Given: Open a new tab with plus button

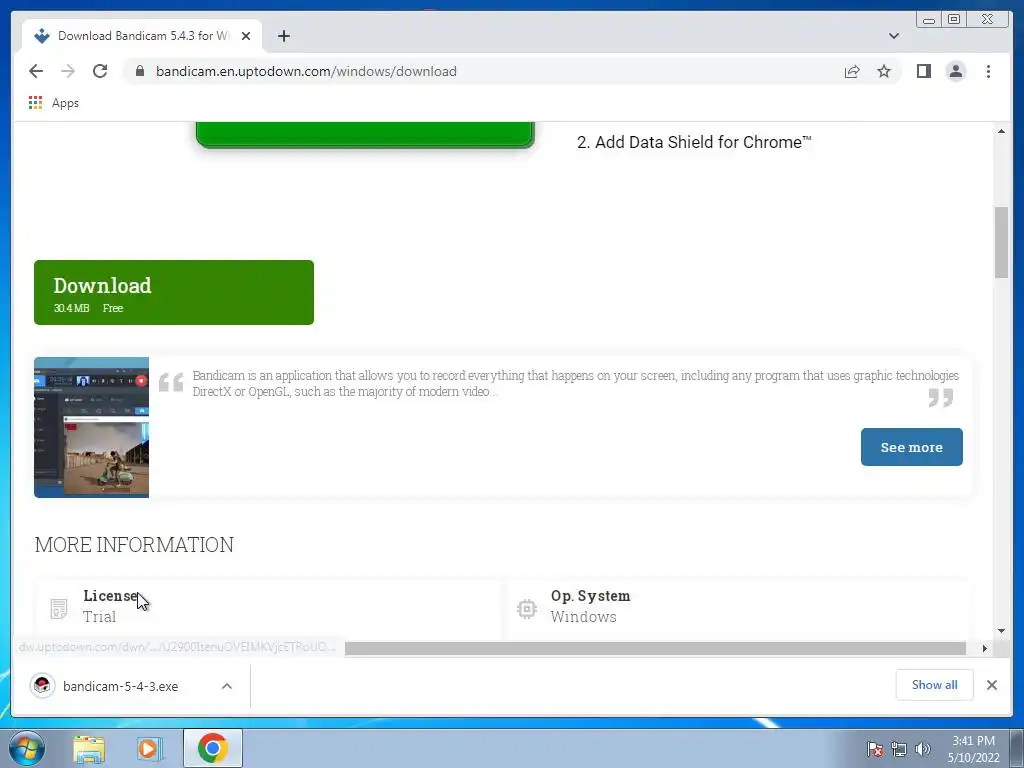Looking at the screenshot, I should pos(283,36).
